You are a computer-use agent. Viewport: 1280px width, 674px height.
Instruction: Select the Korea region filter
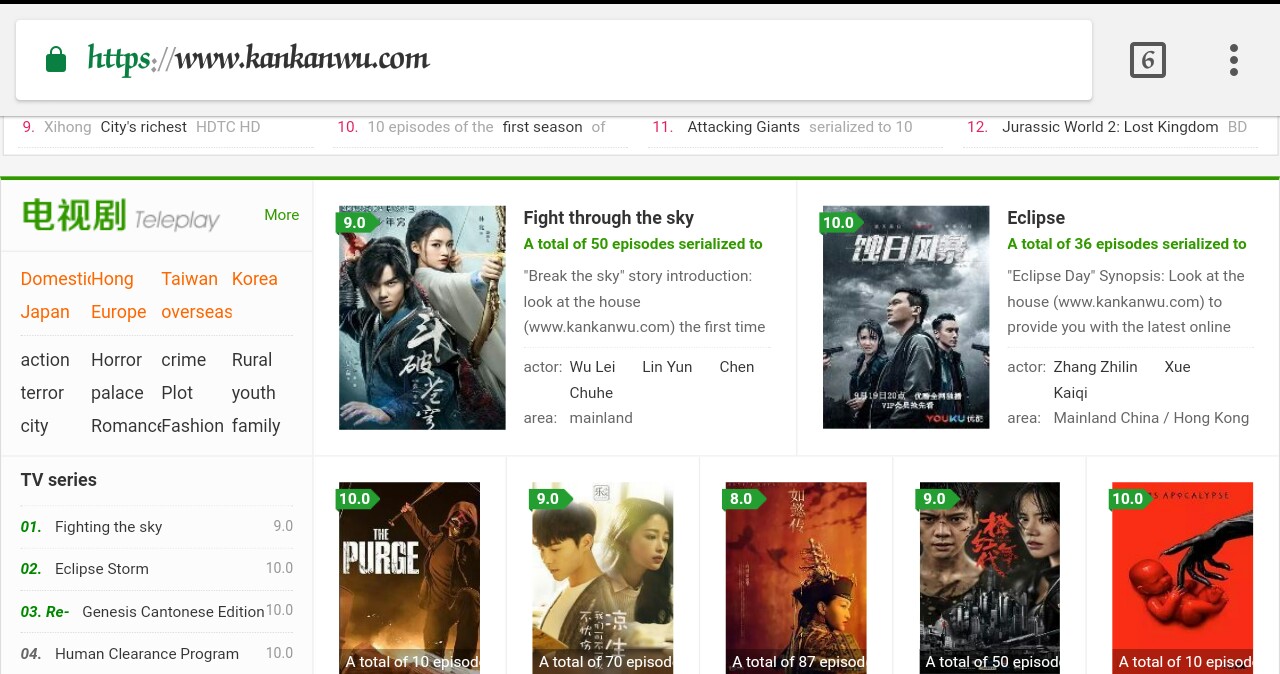[x=254, y=279]
